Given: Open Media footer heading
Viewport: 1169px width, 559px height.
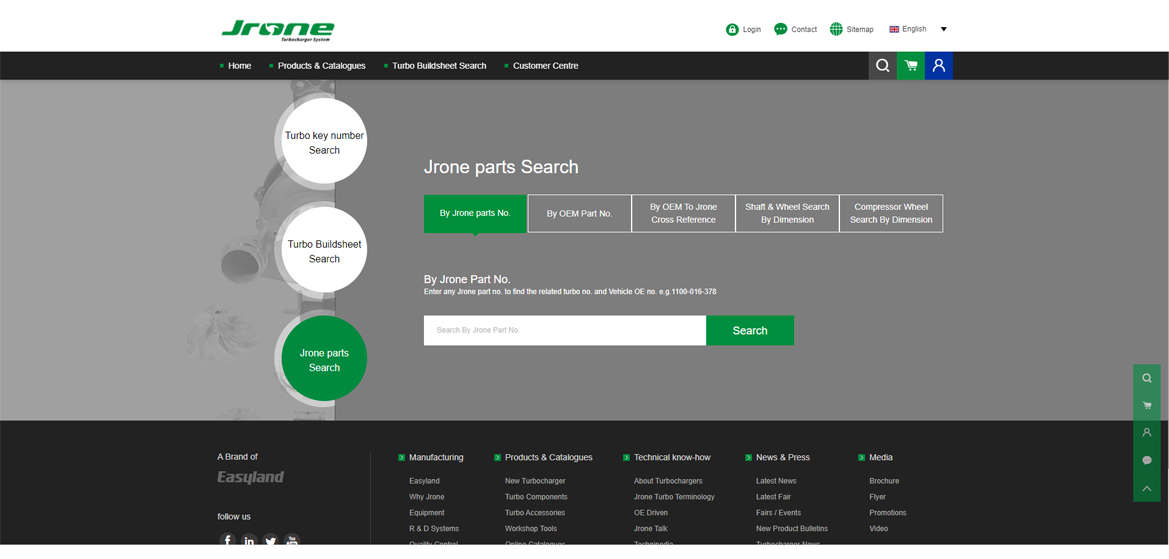Looking at the screenshot, I should [880, 457].
